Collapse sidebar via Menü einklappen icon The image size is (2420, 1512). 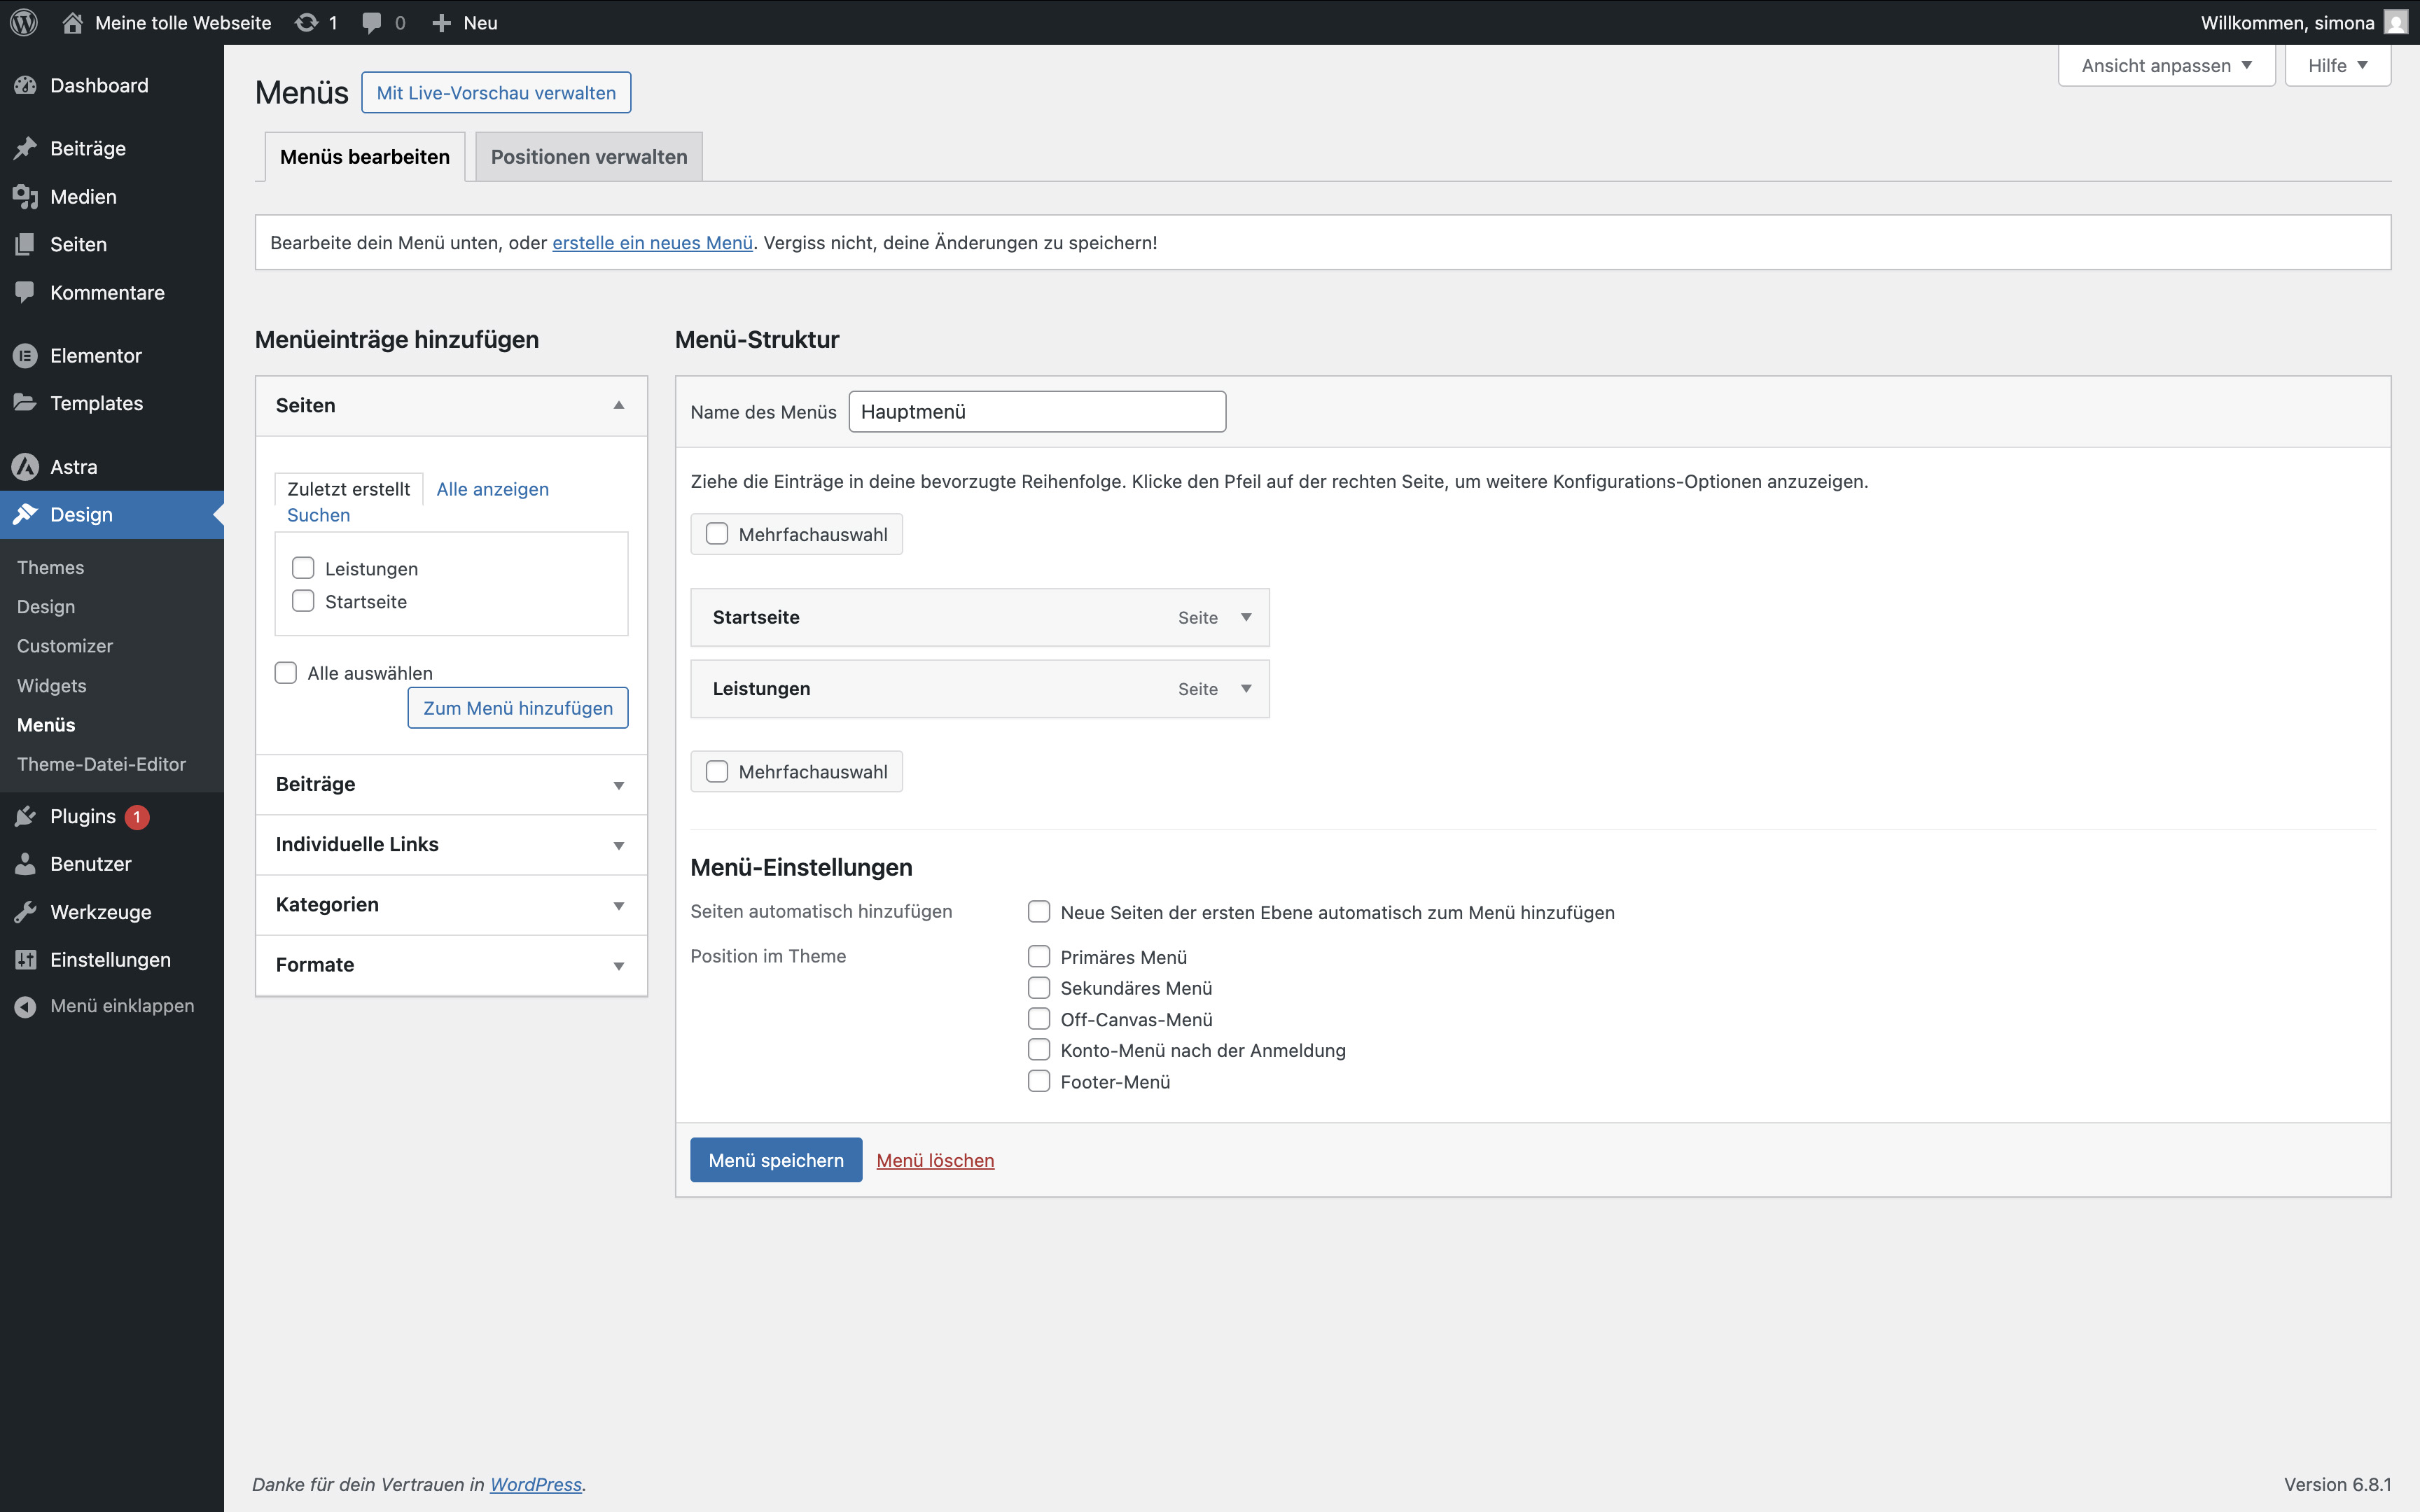[25, 1006]
